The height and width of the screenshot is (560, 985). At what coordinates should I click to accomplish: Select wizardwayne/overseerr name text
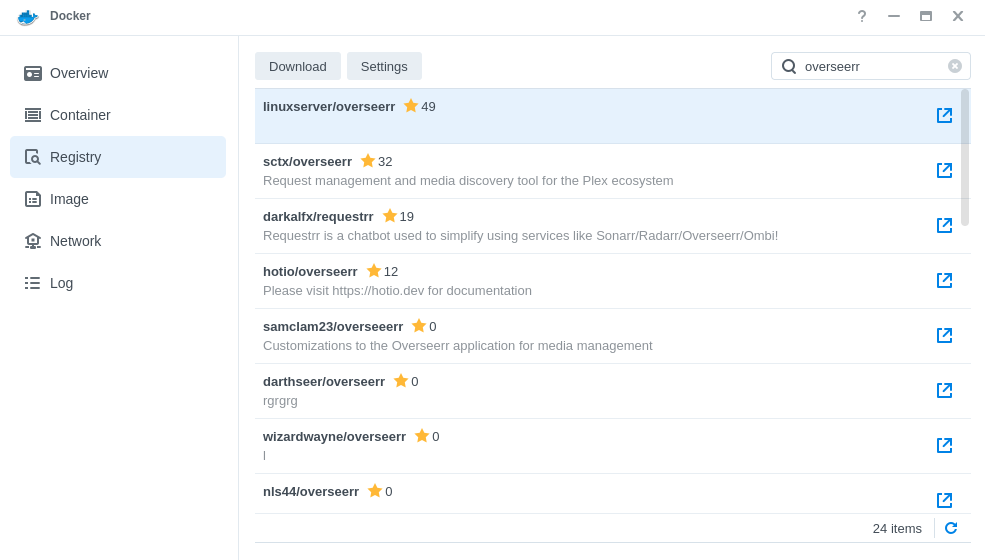334,437
